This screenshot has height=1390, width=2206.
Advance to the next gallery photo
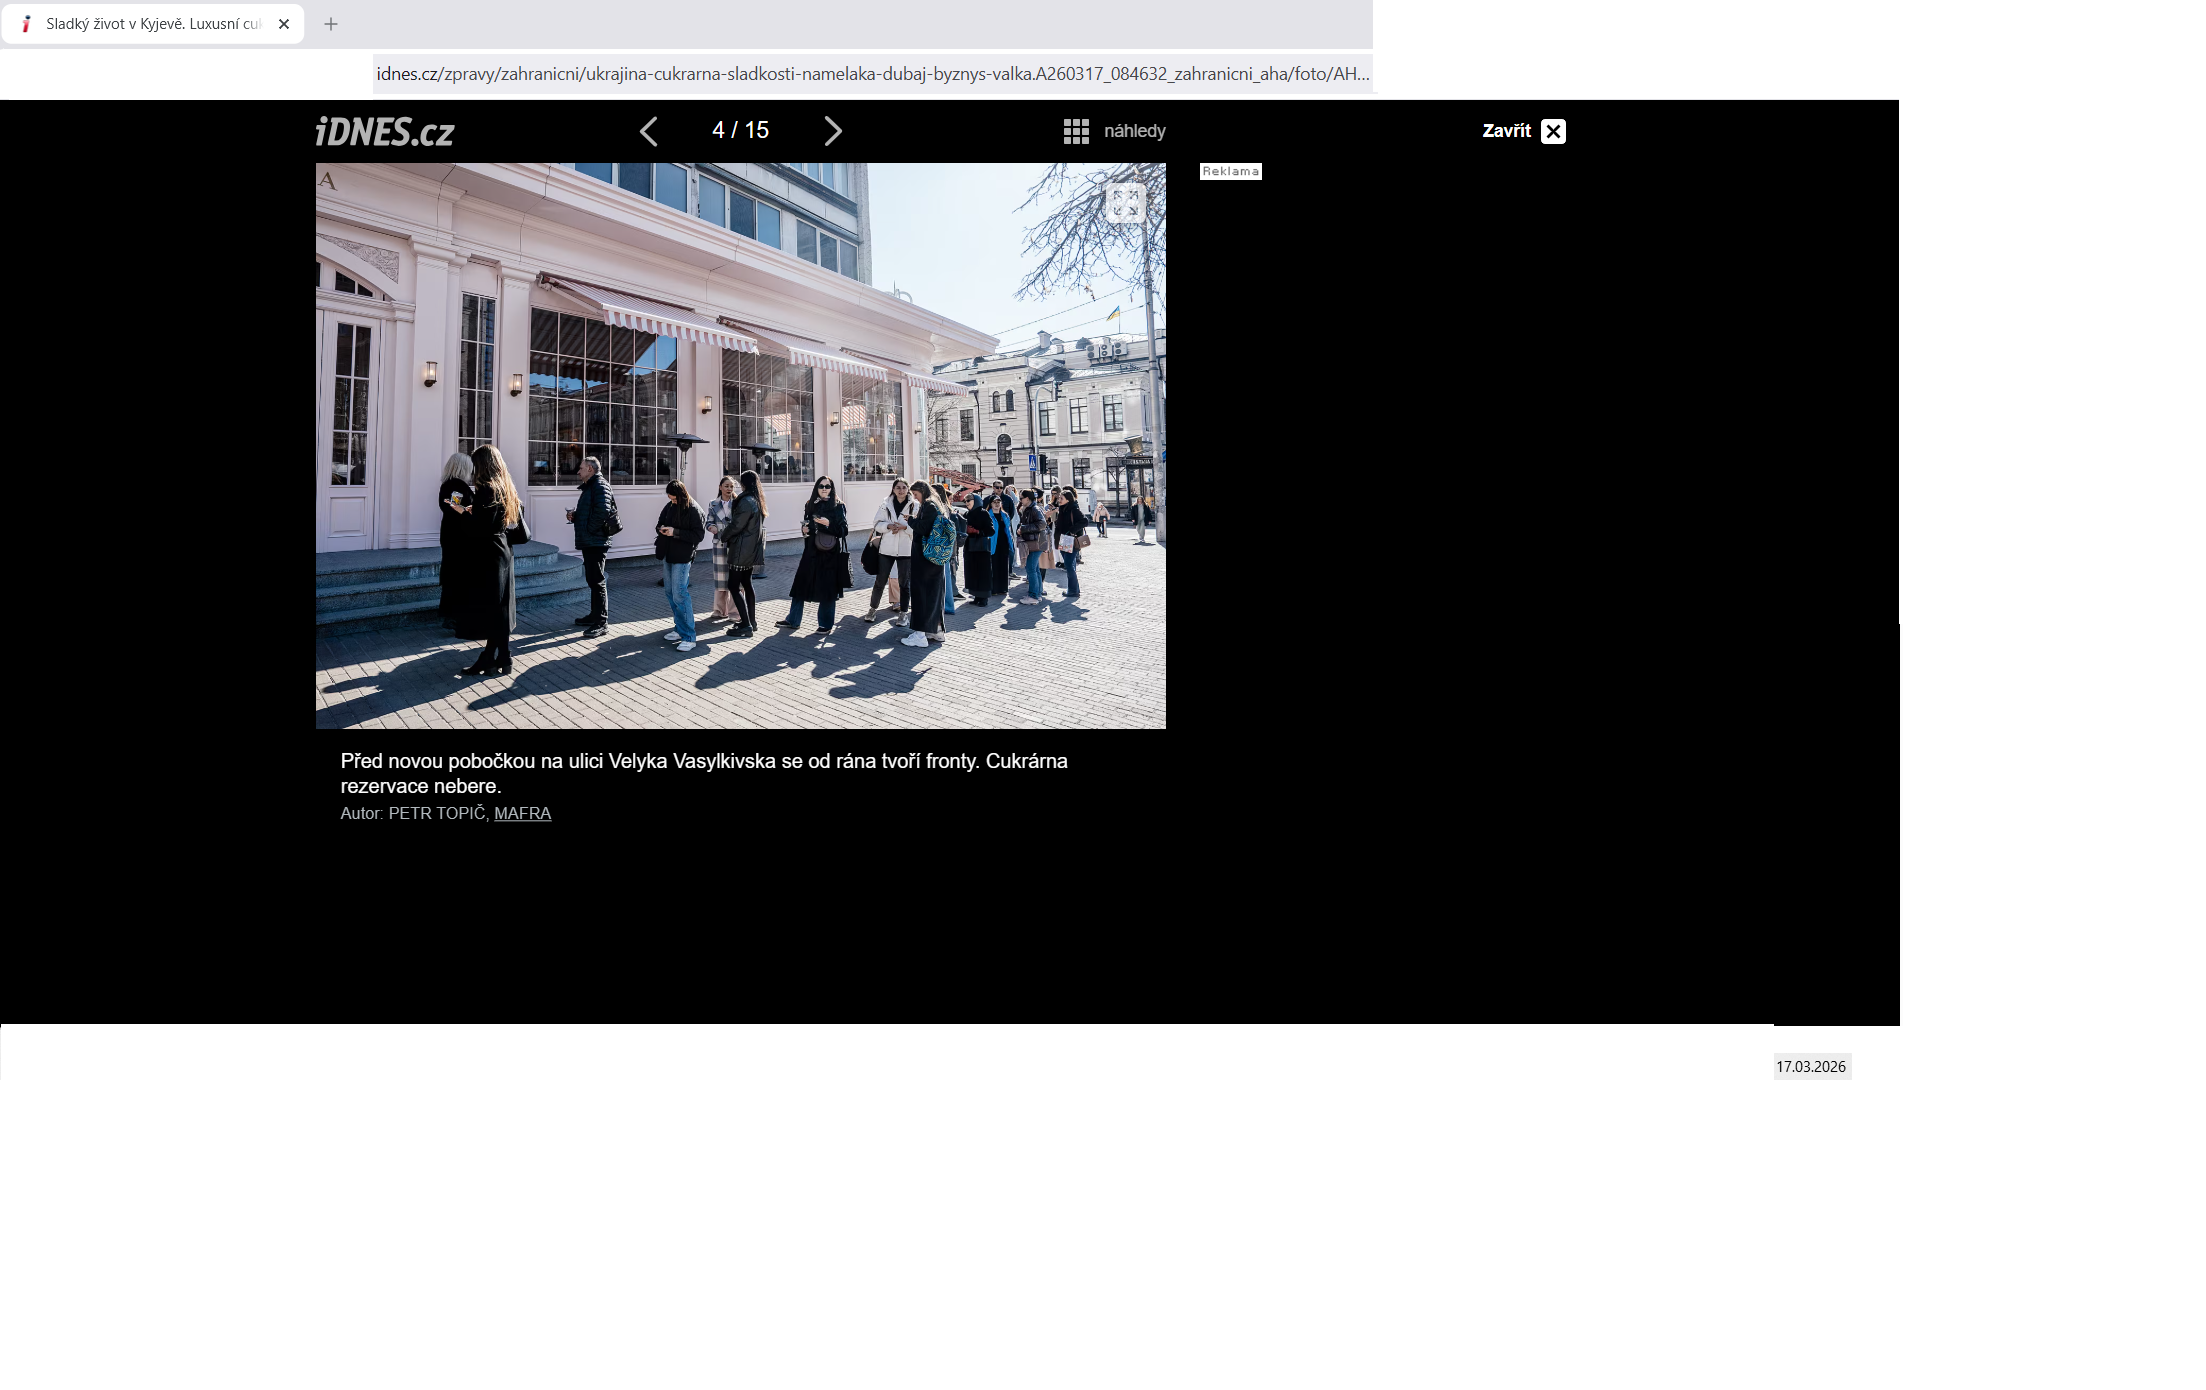point(832,131)
